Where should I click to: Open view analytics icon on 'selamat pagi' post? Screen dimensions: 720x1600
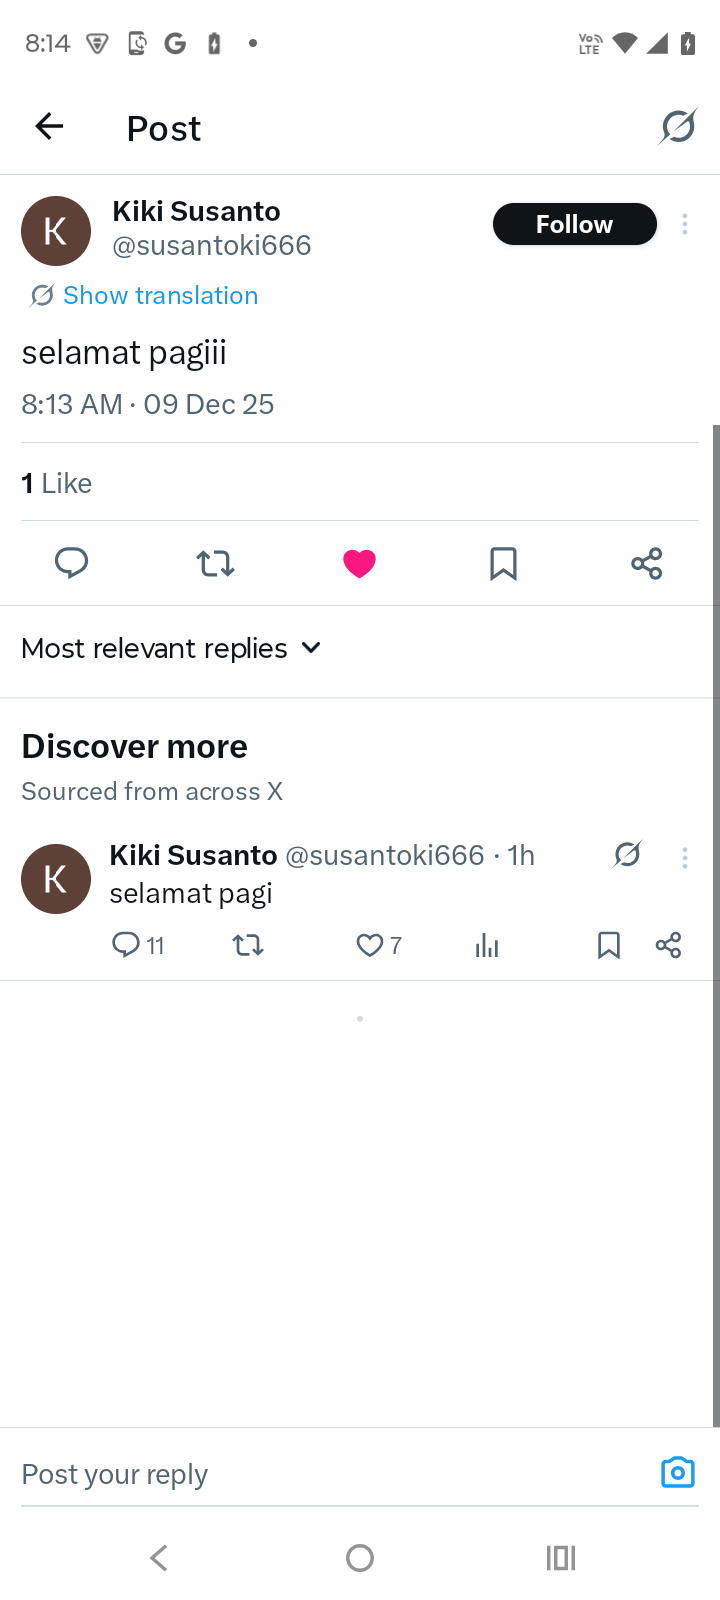point(487,945)
